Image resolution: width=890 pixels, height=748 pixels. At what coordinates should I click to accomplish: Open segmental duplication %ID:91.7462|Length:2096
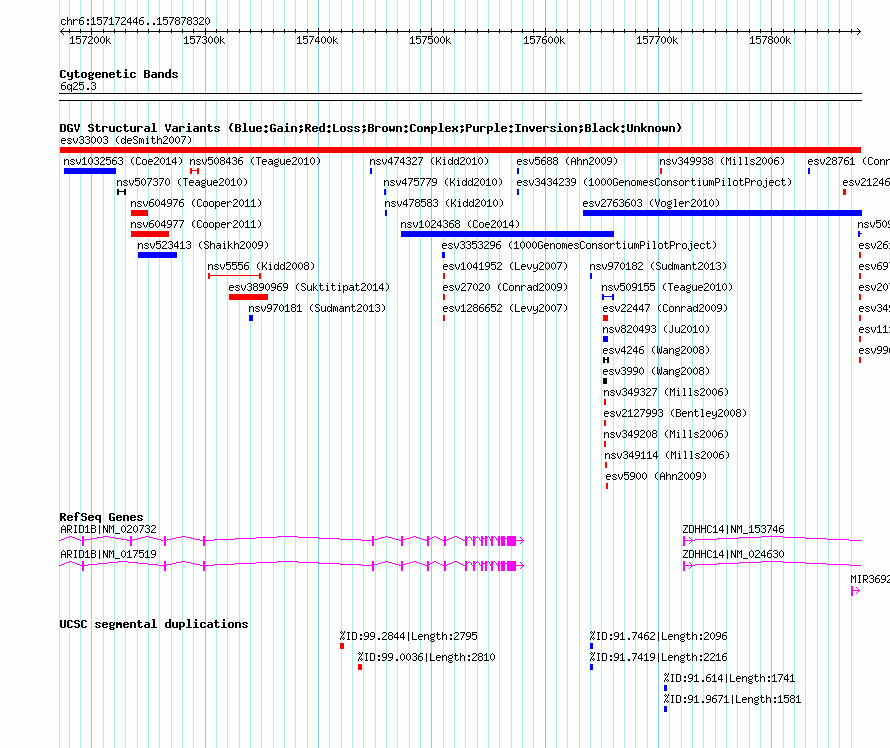coord(658,636)
